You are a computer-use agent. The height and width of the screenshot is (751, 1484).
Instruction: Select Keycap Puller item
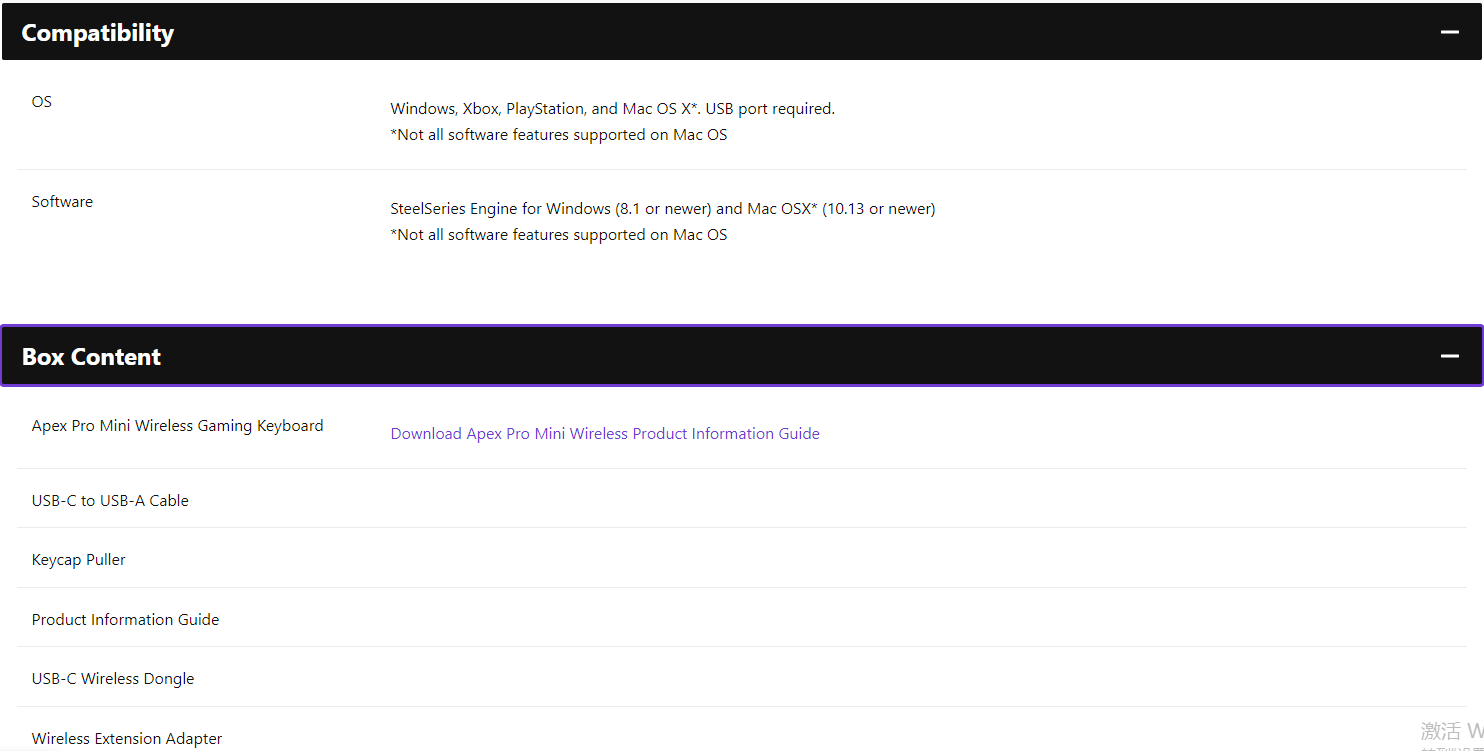(x=78, y=560)
